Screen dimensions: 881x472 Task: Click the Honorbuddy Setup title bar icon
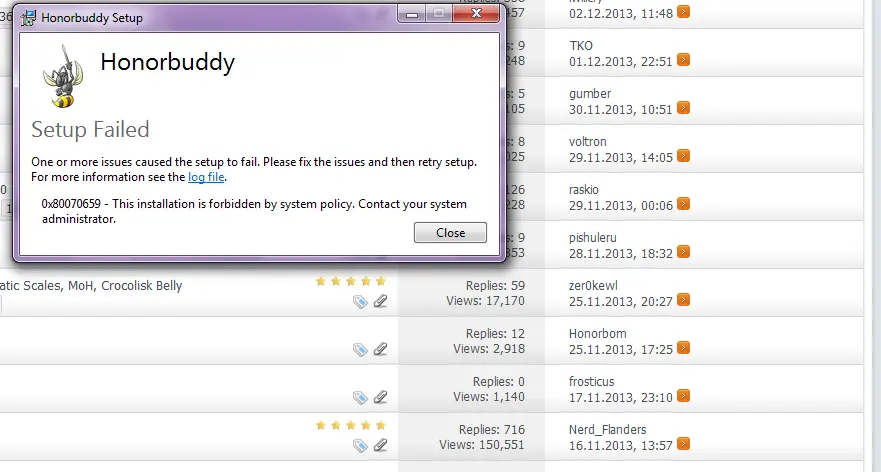[x=28, y=18]
